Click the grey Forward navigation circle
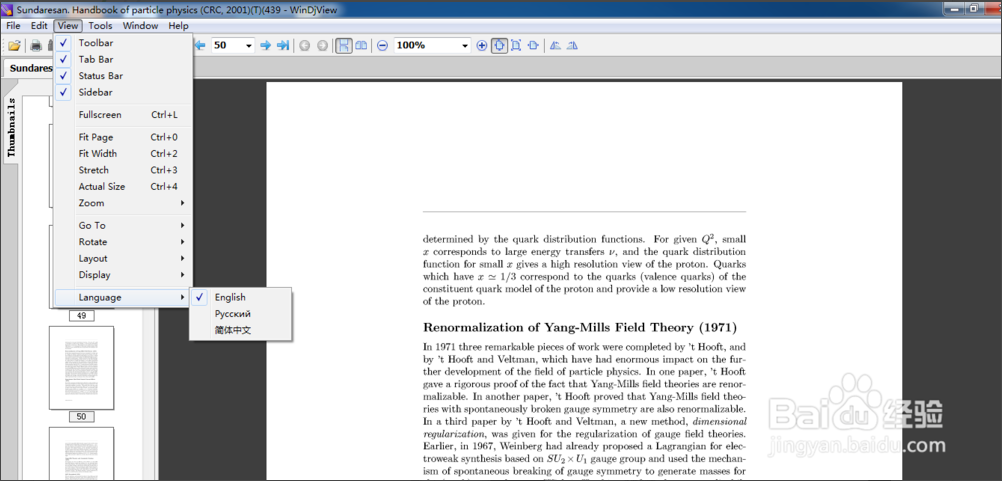The width and height of the screenshot is (1002, 481). [322, 45]
